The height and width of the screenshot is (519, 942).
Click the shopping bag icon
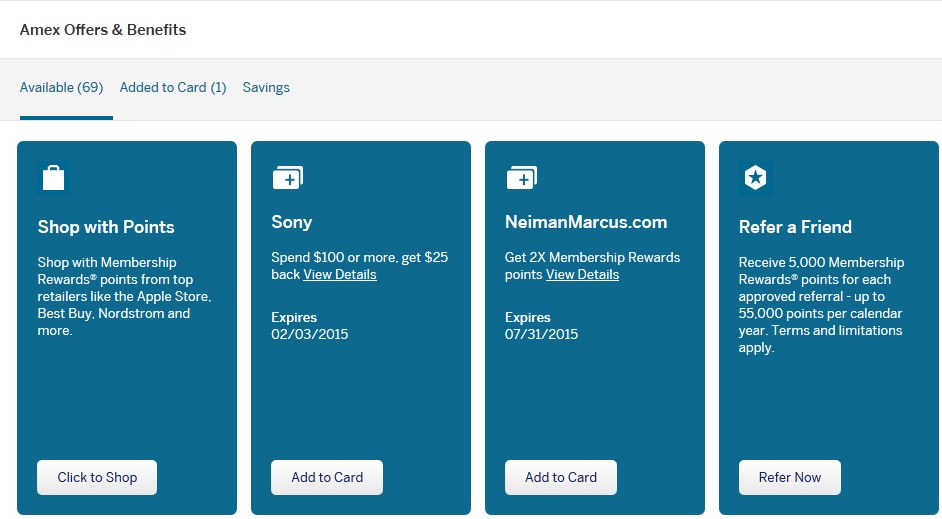click(x=54, y=178)
